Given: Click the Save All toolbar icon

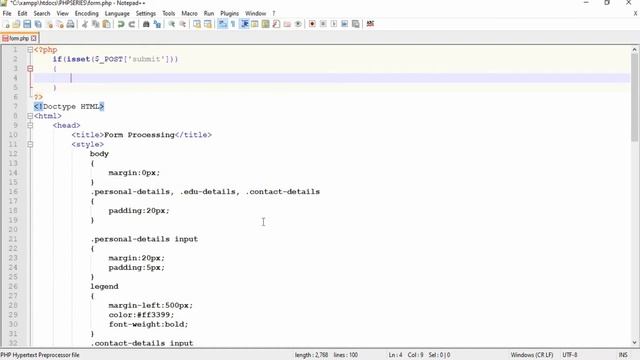Looking at the screenshot, I should tap(38, 24).
